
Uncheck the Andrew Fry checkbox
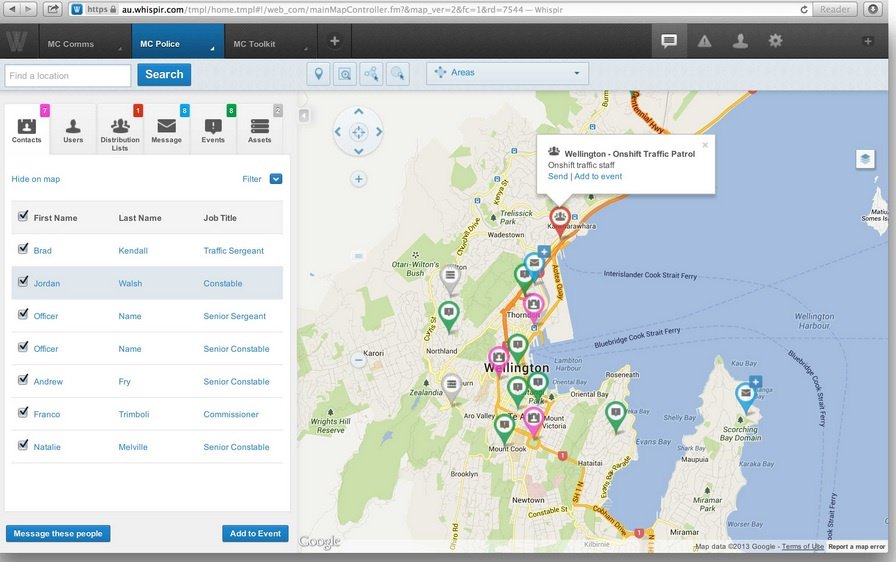point(23,379)
